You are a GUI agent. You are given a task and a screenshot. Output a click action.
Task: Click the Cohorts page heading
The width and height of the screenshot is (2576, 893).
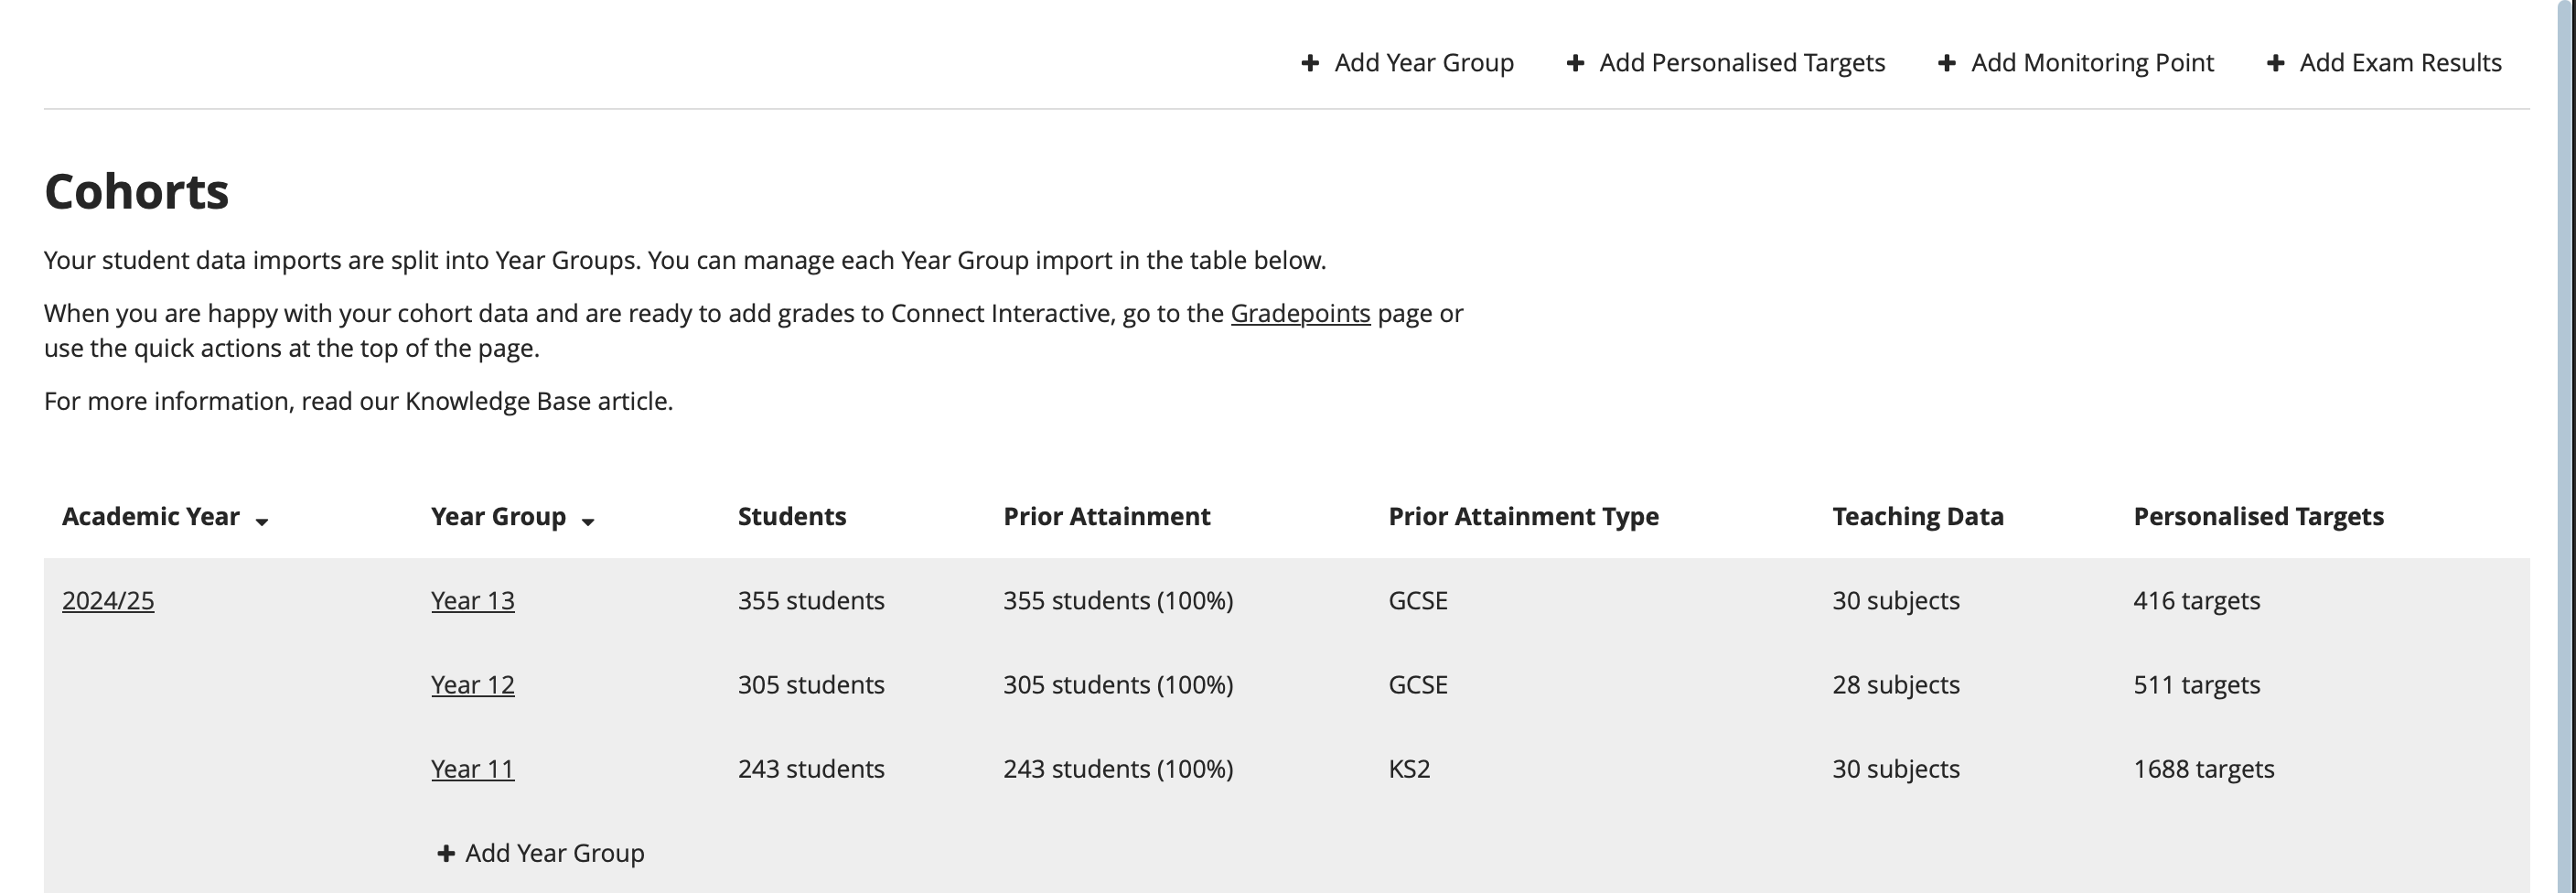137,191
